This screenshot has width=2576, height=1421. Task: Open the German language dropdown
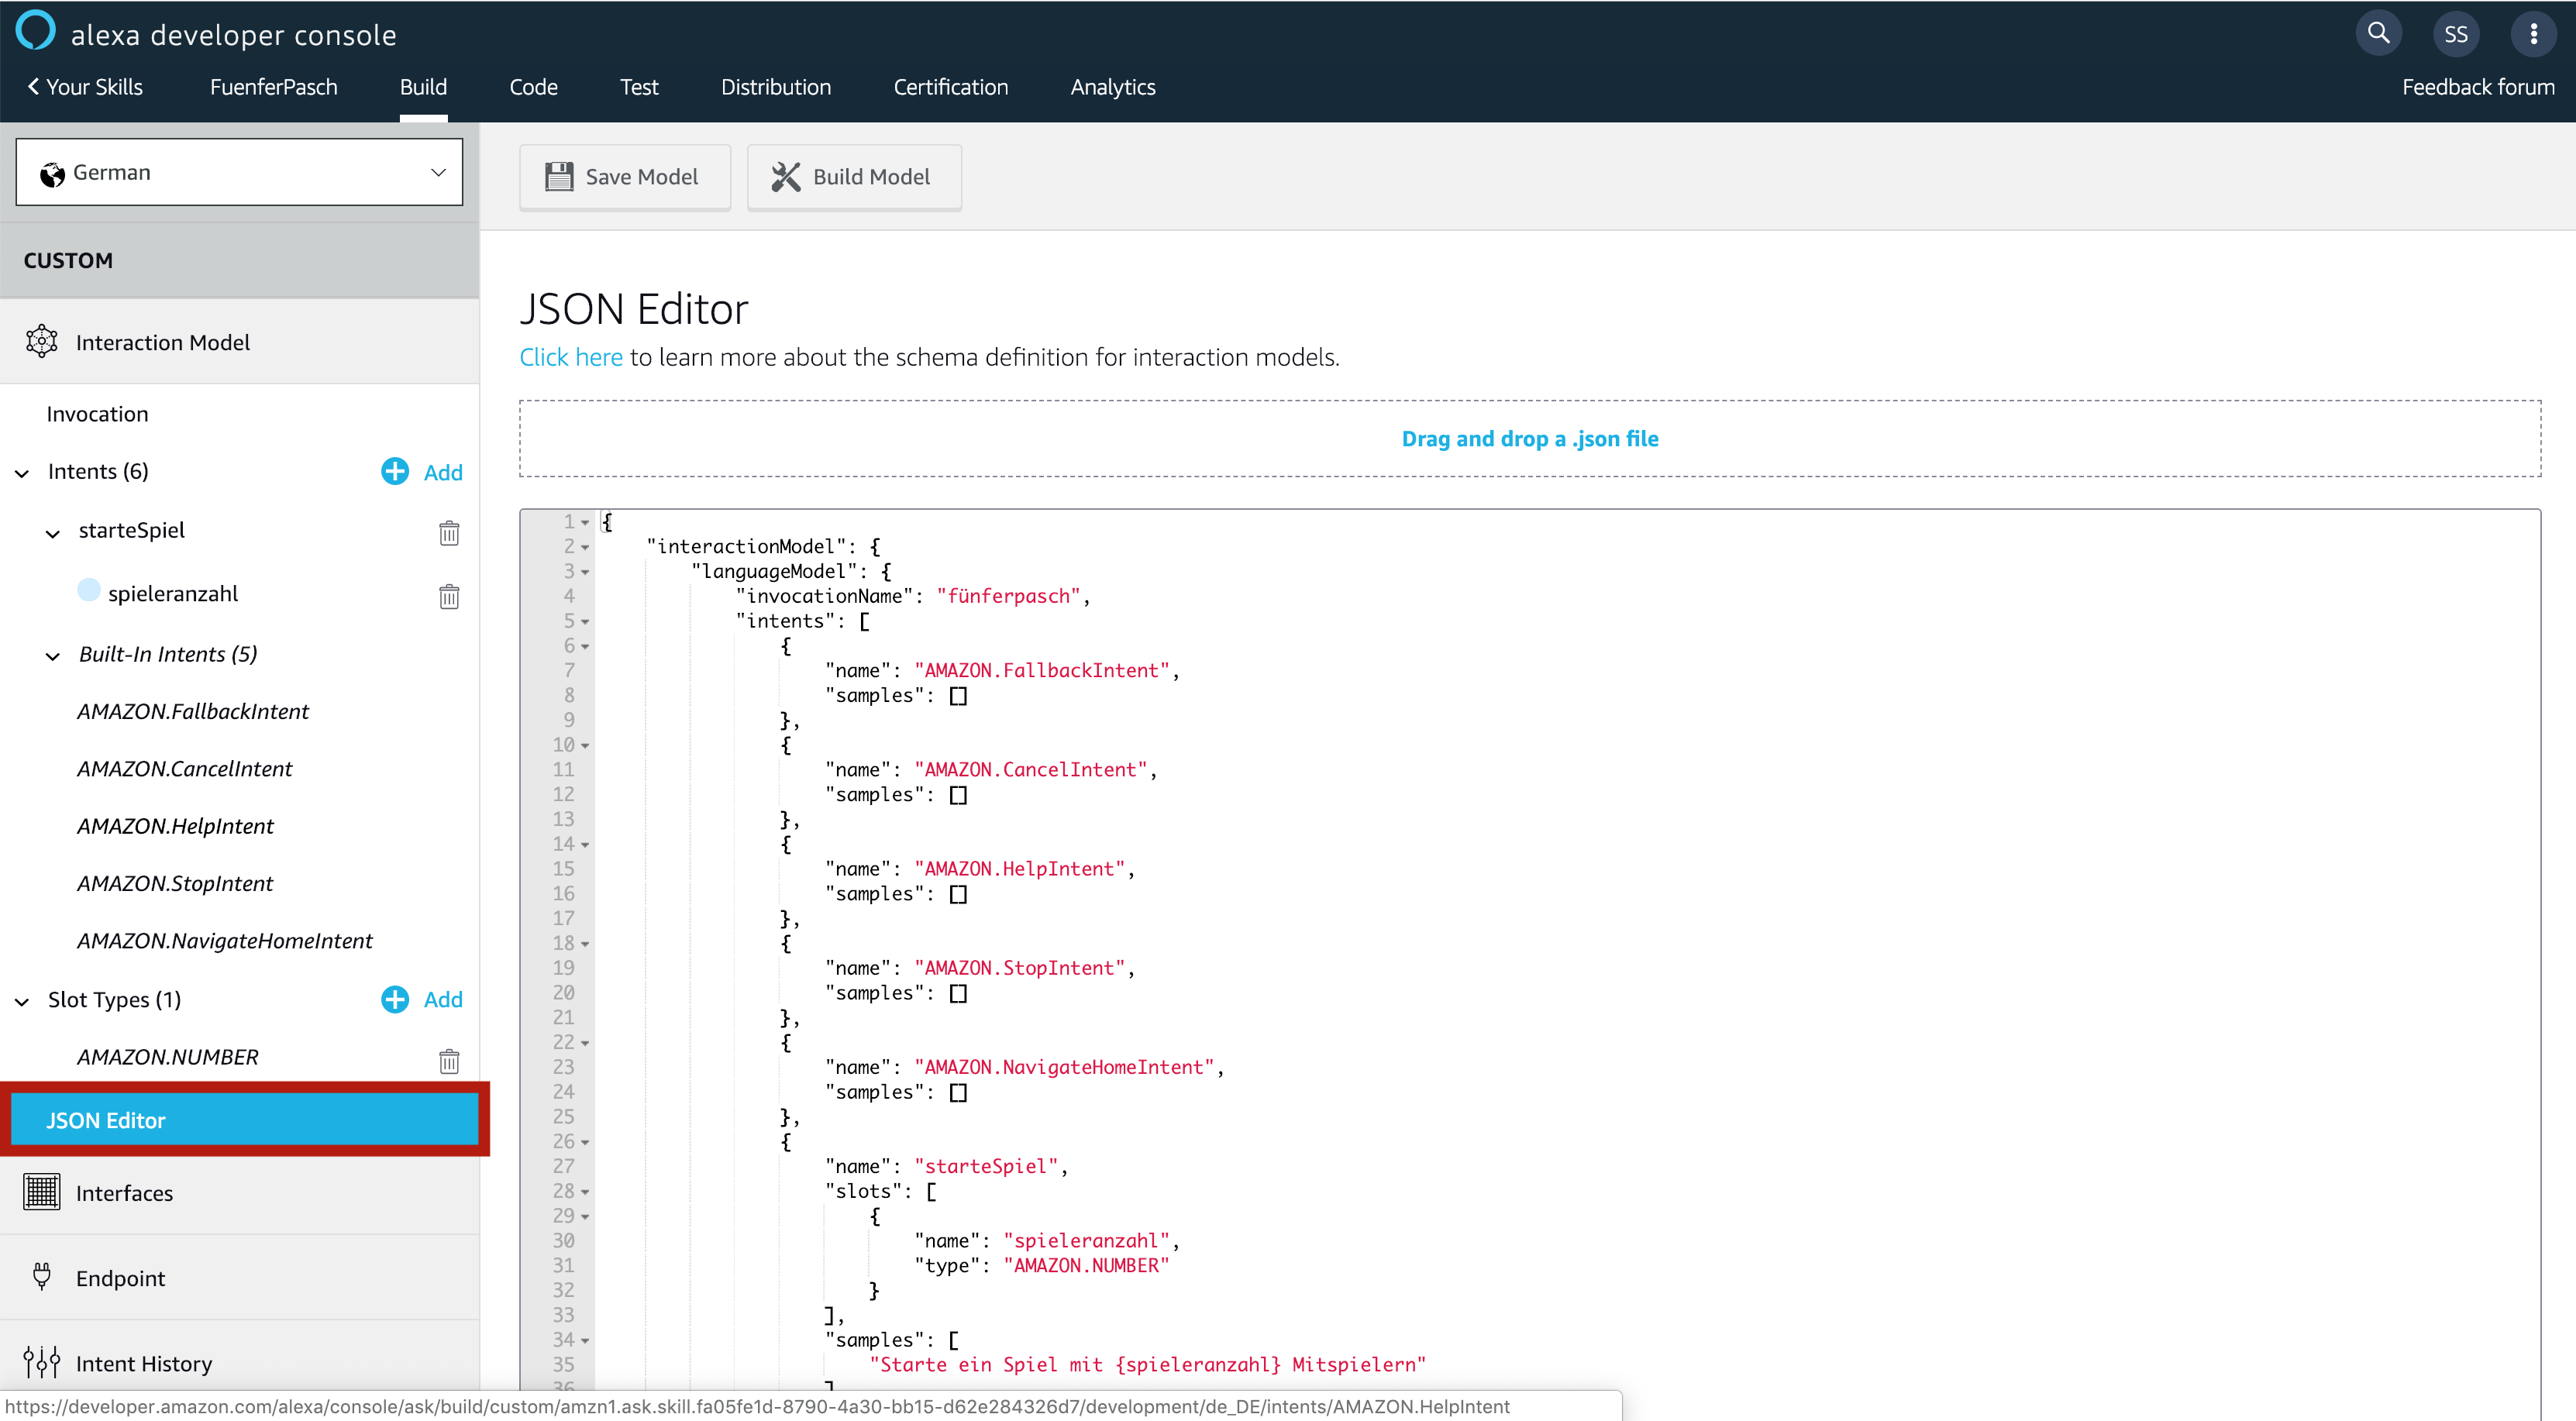click(239, 172)
